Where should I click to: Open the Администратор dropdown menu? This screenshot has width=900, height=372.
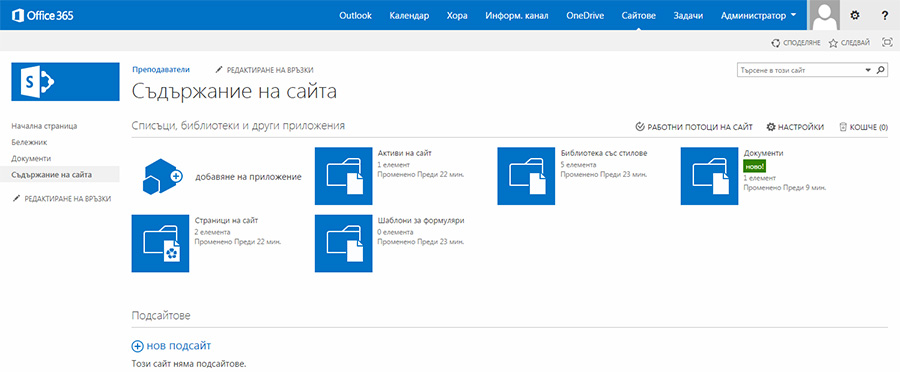[758, 16]
